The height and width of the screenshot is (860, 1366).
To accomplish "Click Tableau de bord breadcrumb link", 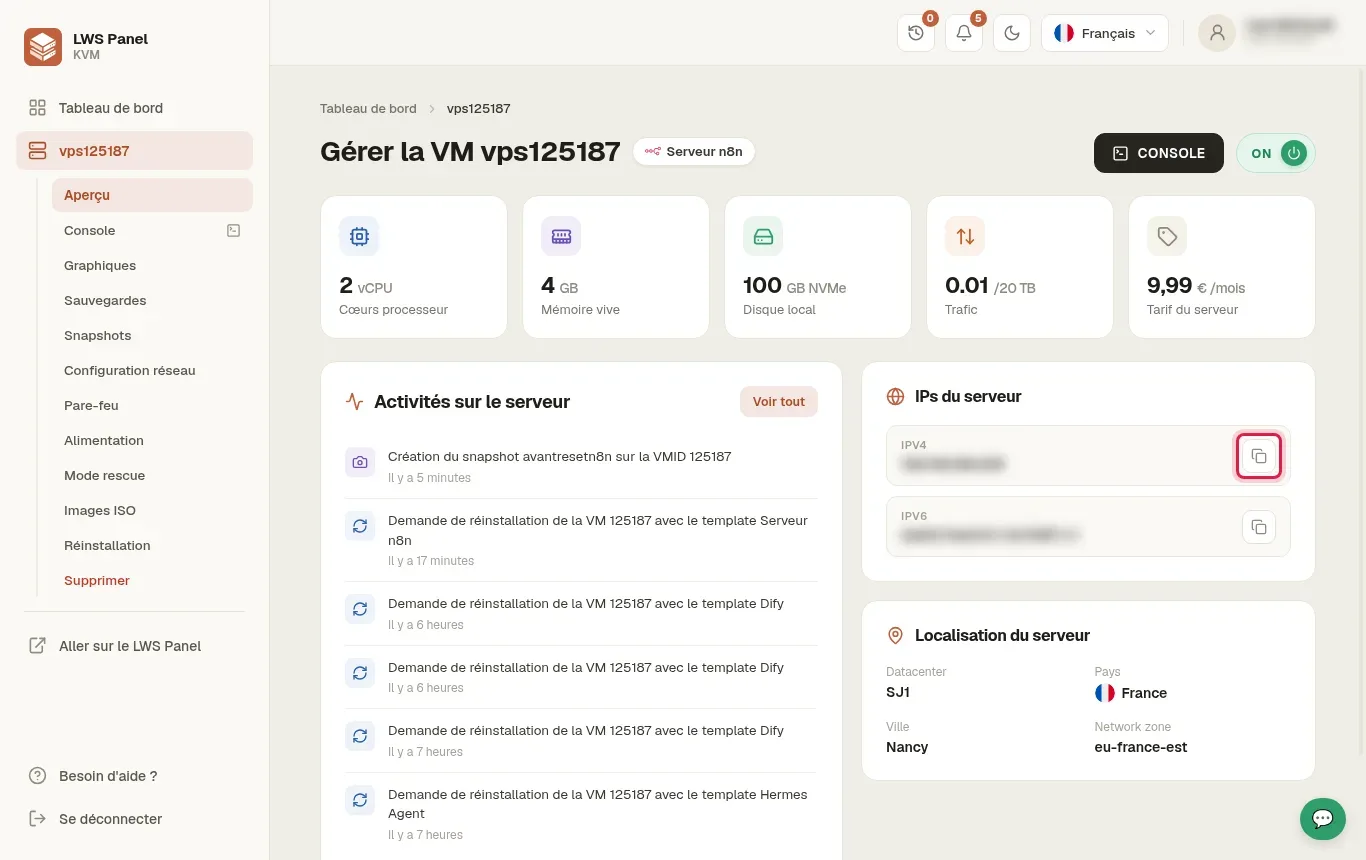I will coord(368,108).
